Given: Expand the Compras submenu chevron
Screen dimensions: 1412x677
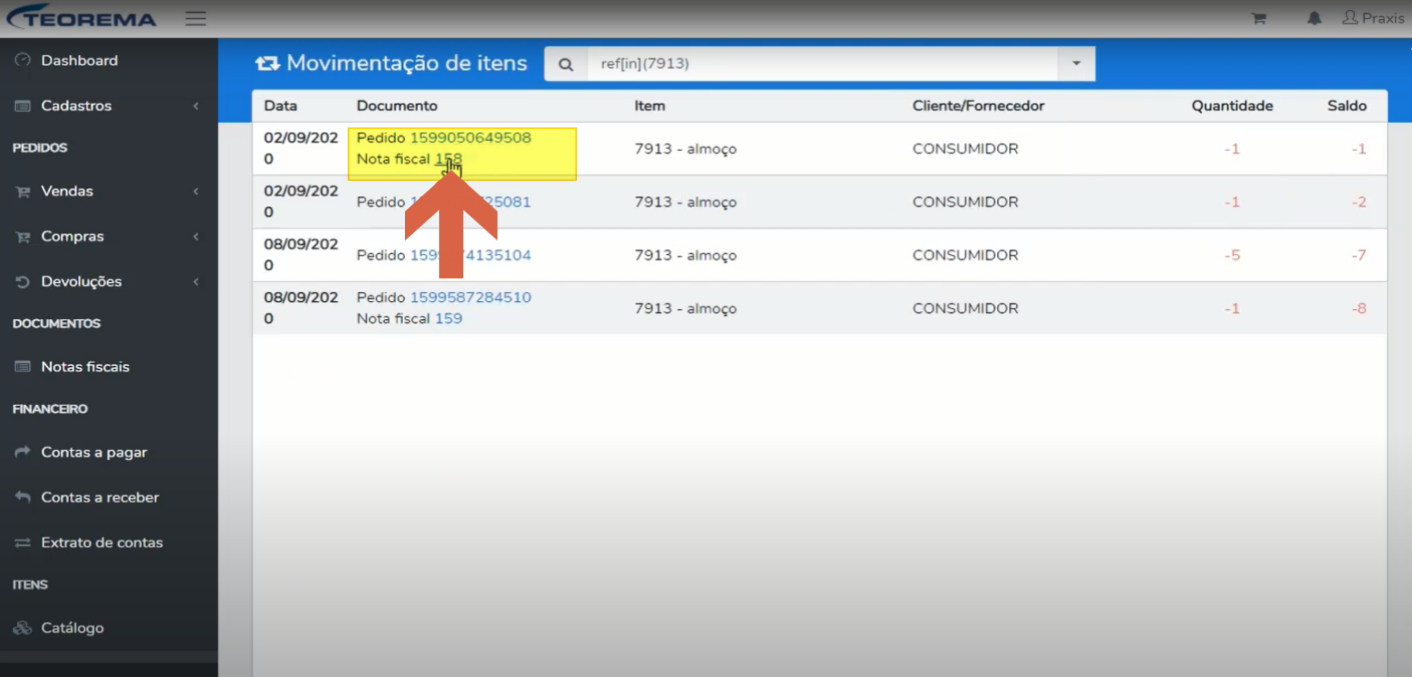Looking at the screenshot, I should coord(196,237).
